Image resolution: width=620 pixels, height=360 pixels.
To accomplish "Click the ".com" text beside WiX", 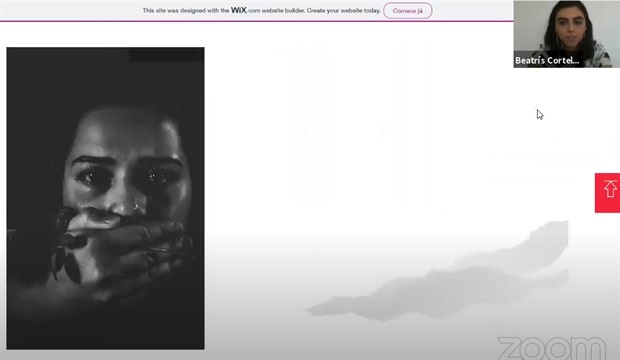I will (x=253, y=11).
